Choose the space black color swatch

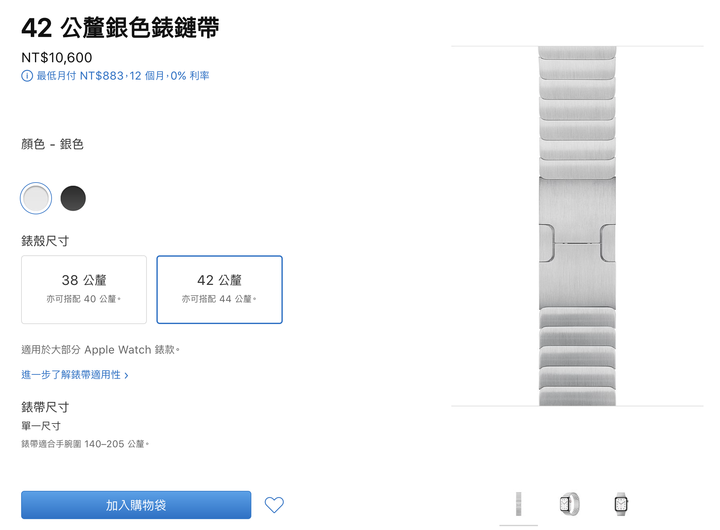pos(73,198)
